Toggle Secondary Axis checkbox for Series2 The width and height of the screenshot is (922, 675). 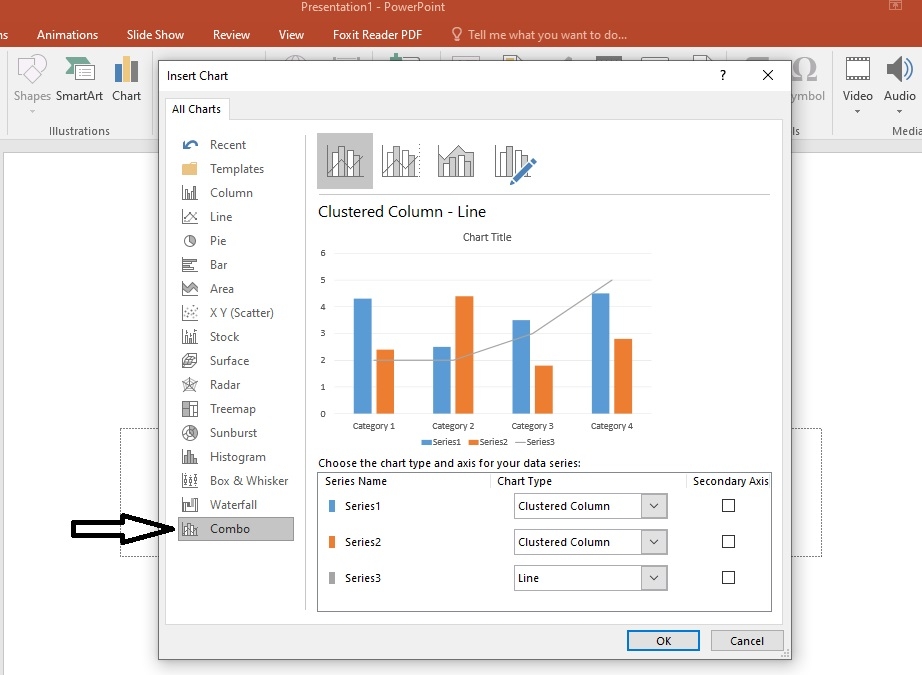728,542
